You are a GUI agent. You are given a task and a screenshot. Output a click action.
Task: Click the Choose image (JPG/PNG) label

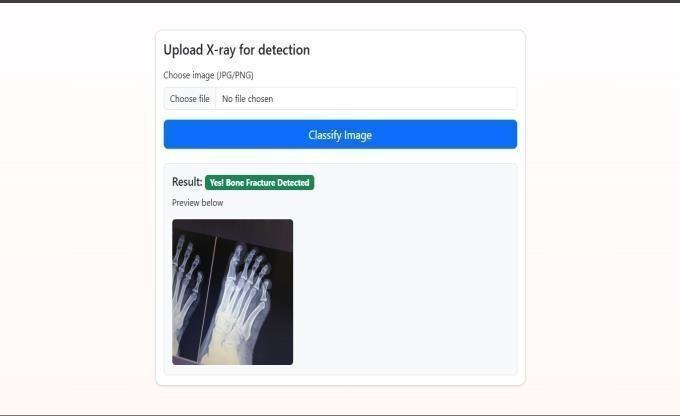(x=208, y=75)
